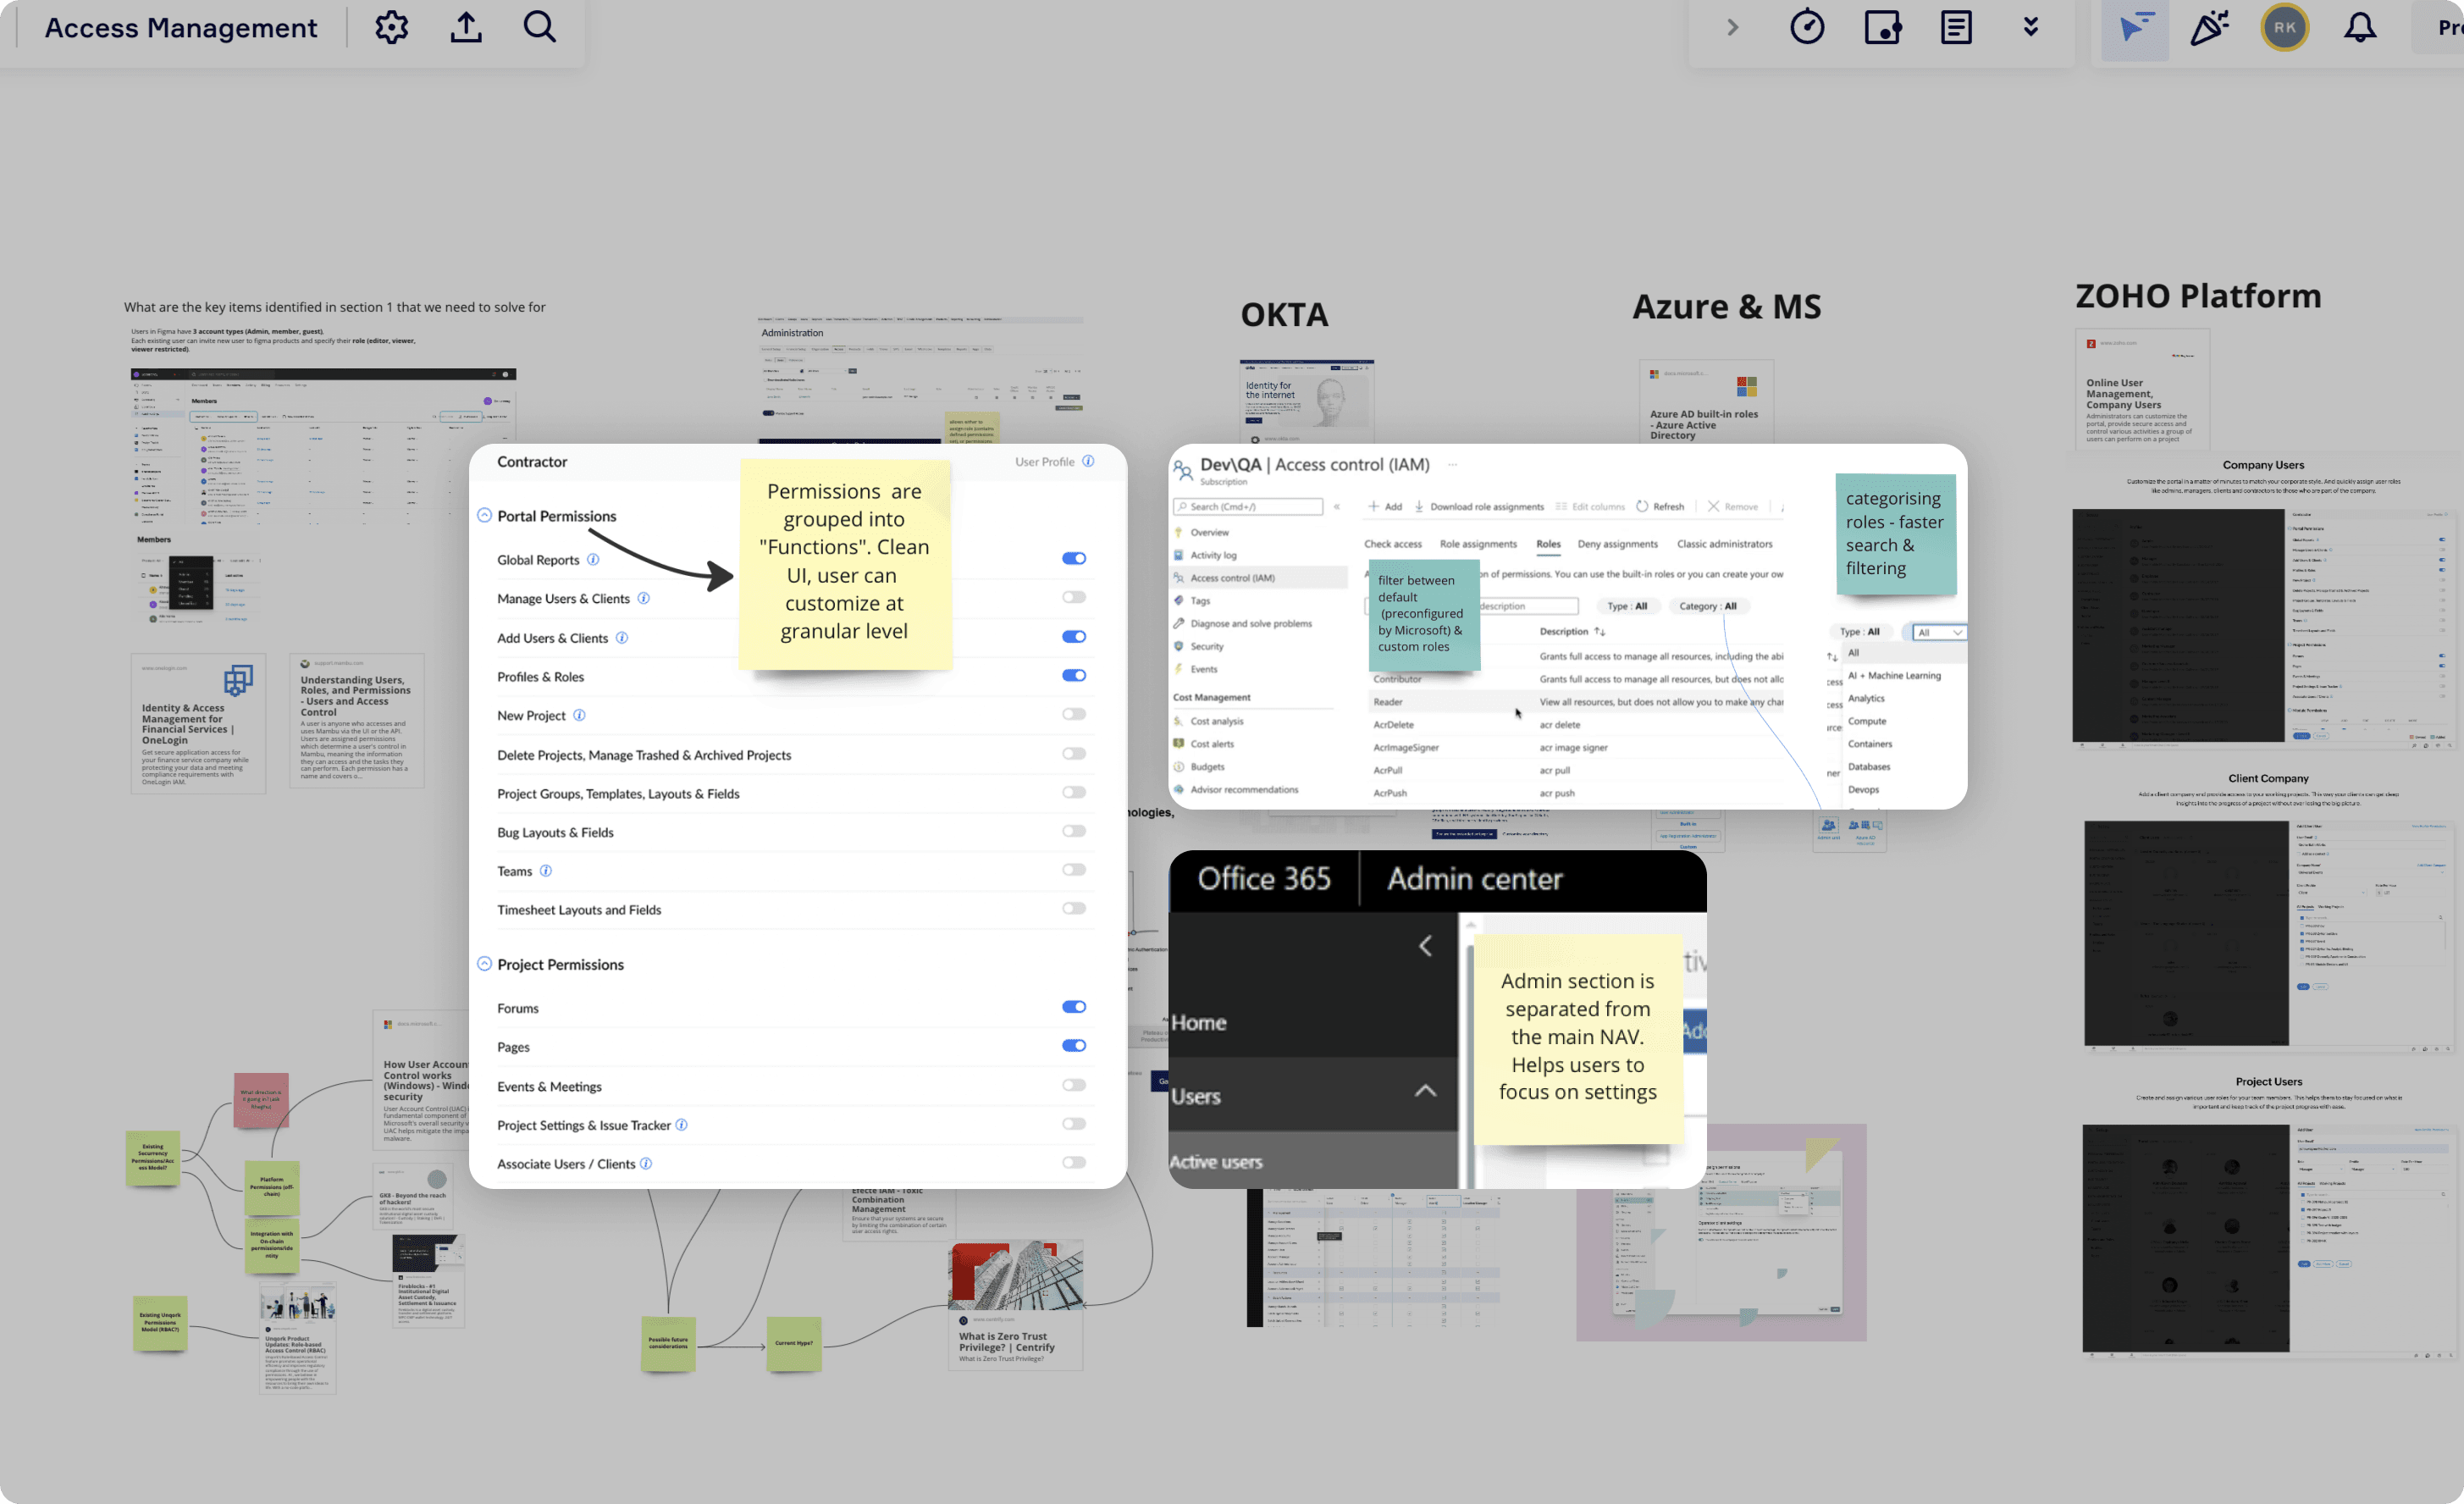Select the Roles tab
Image resolution: width=2464 pixels, height=1504 pixels.
pos(1548,544)
